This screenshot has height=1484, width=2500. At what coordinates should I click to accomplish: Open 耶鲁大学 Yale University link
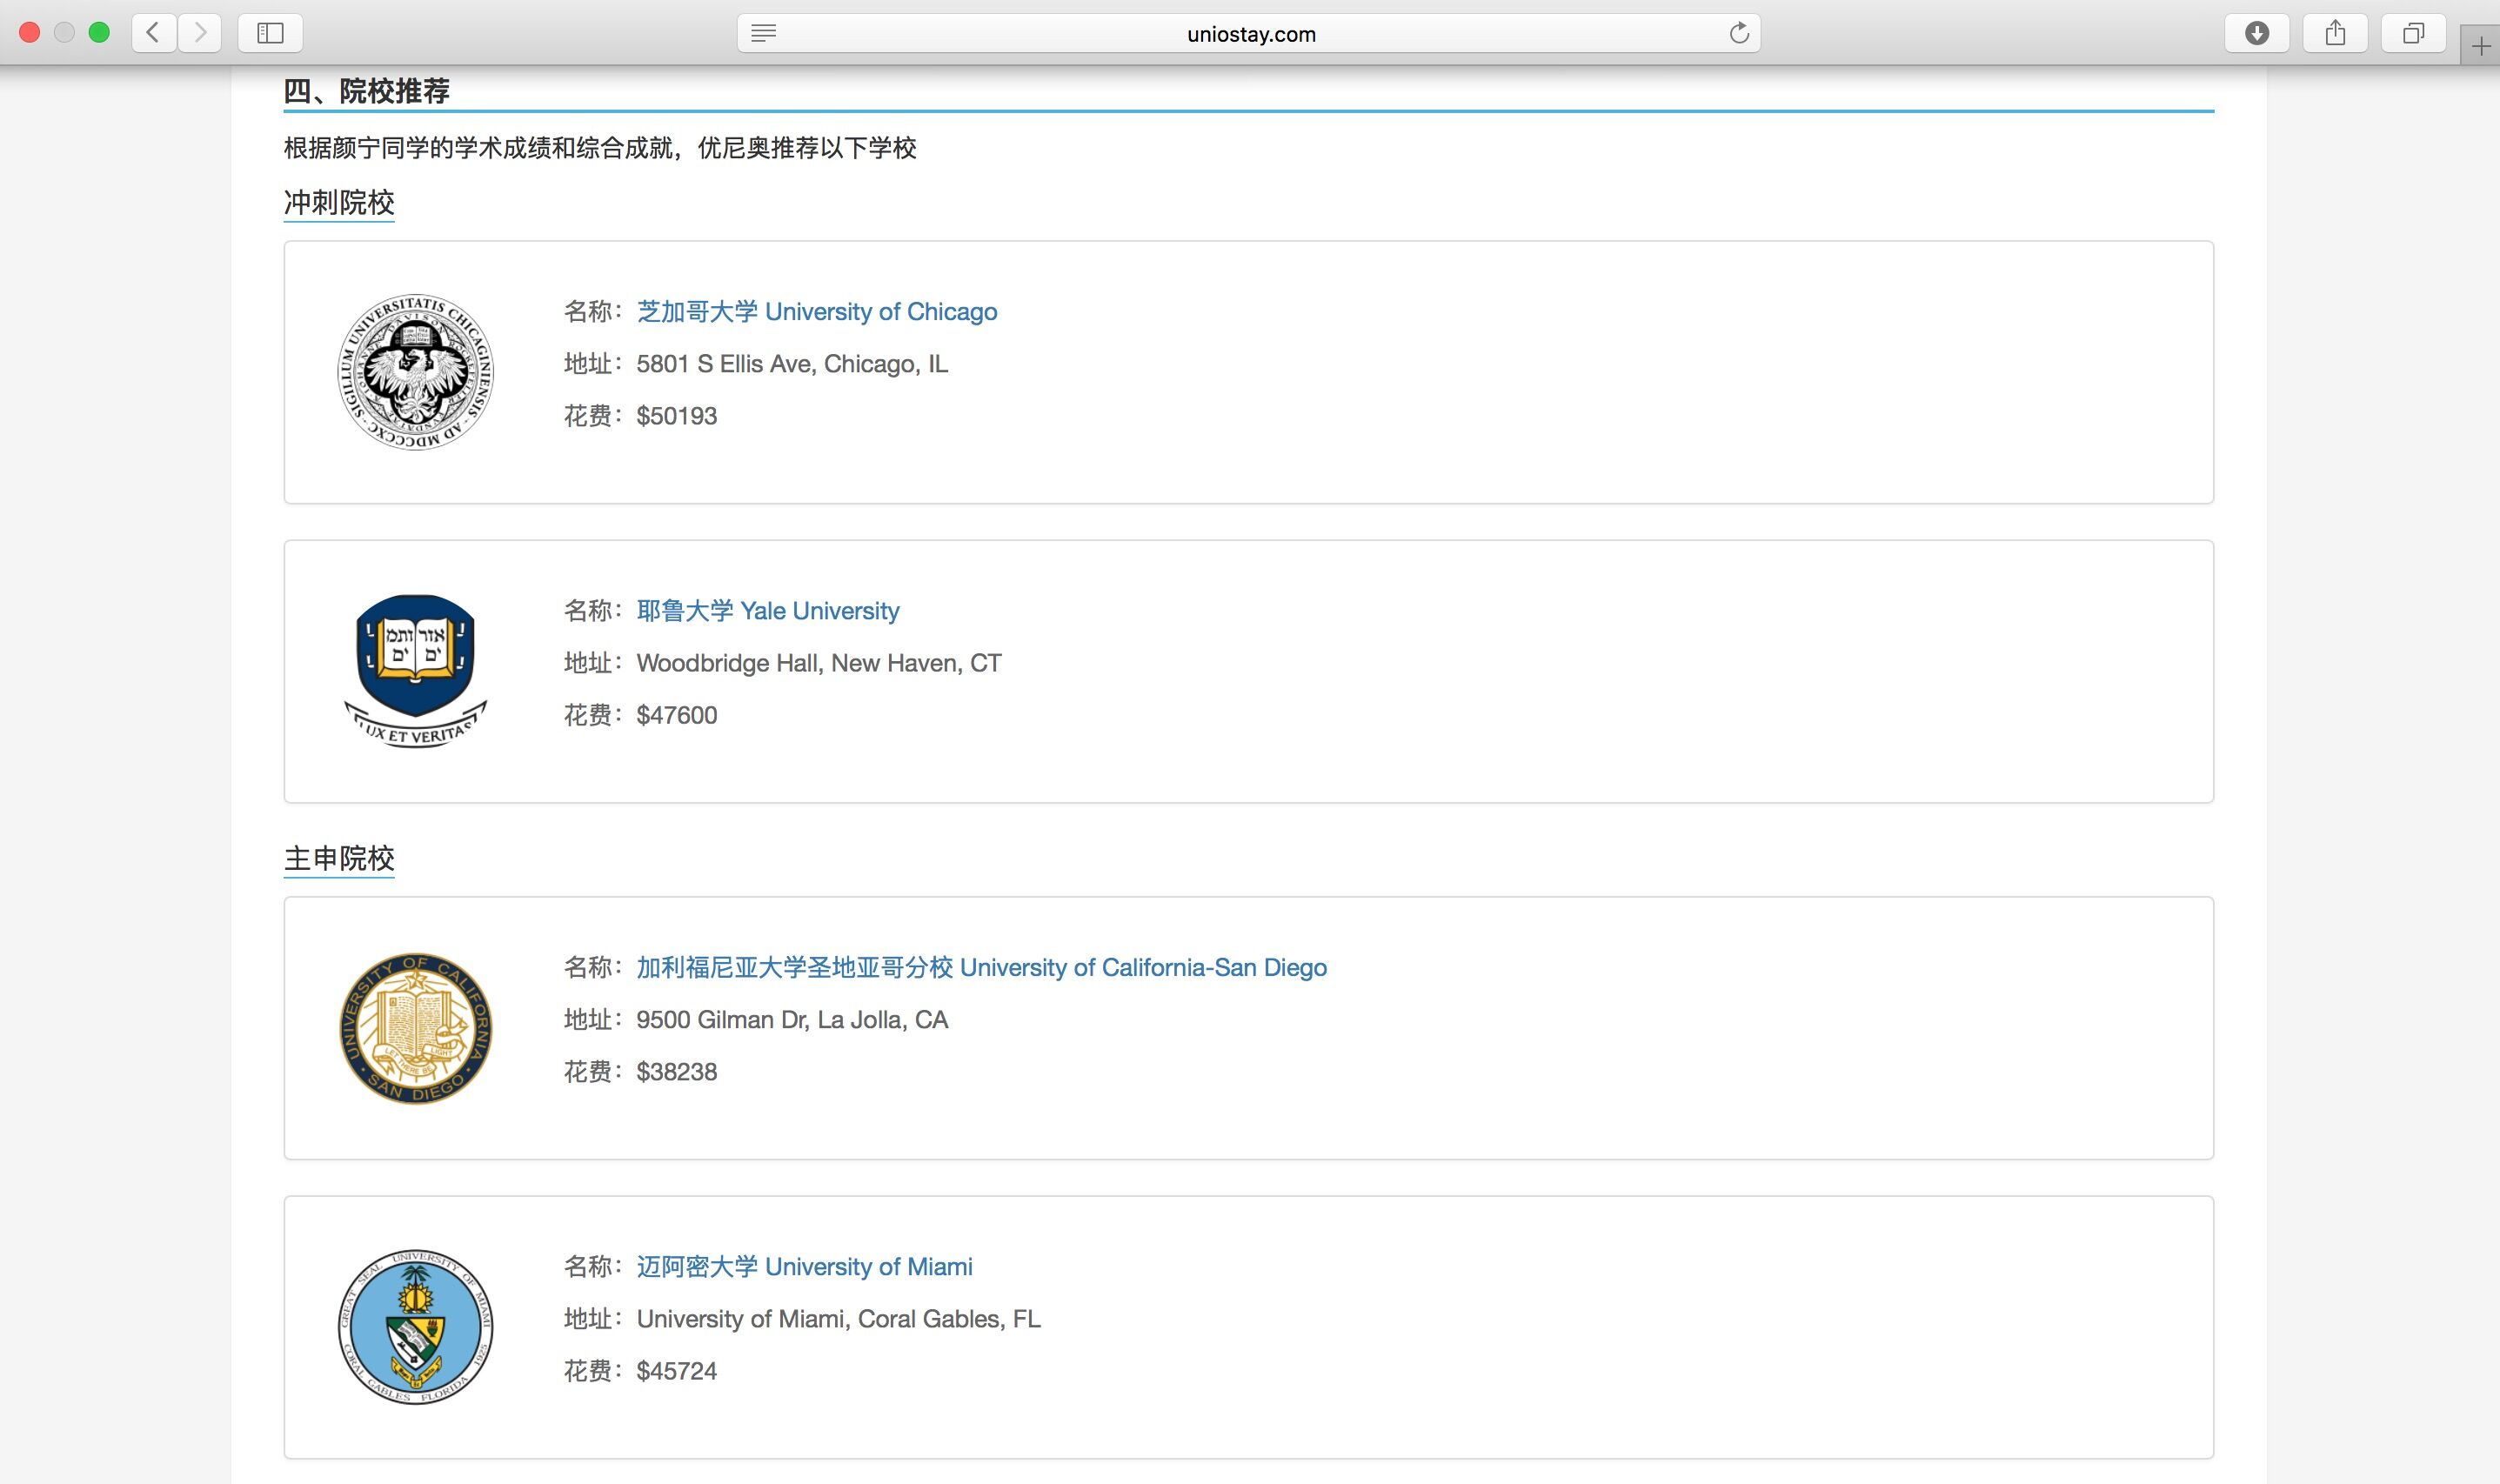768,611
